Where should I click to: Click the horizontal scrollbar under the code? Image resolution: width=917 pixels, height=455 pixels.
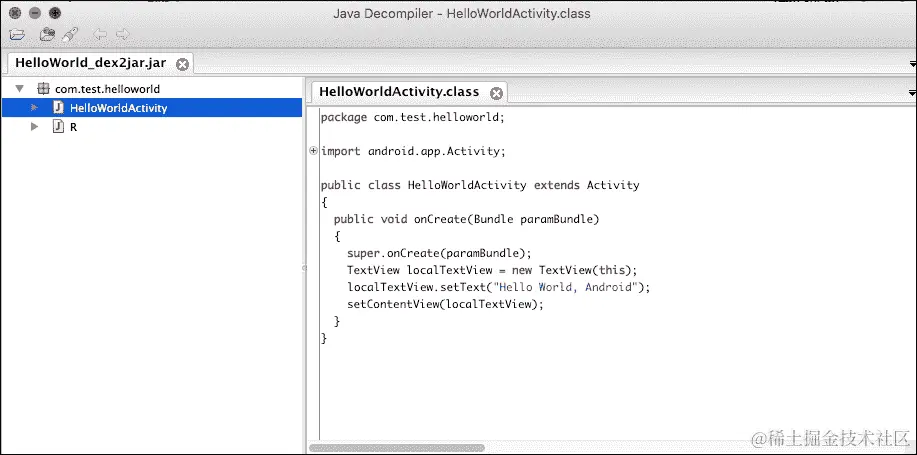pos(397,448)
